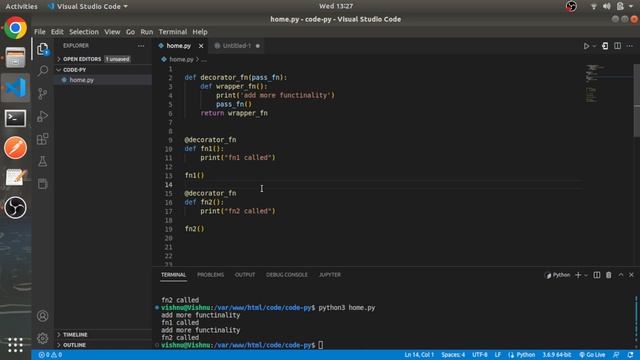Open the Run and Debug view
Screen dimensions: 640x360
[42, 116]
